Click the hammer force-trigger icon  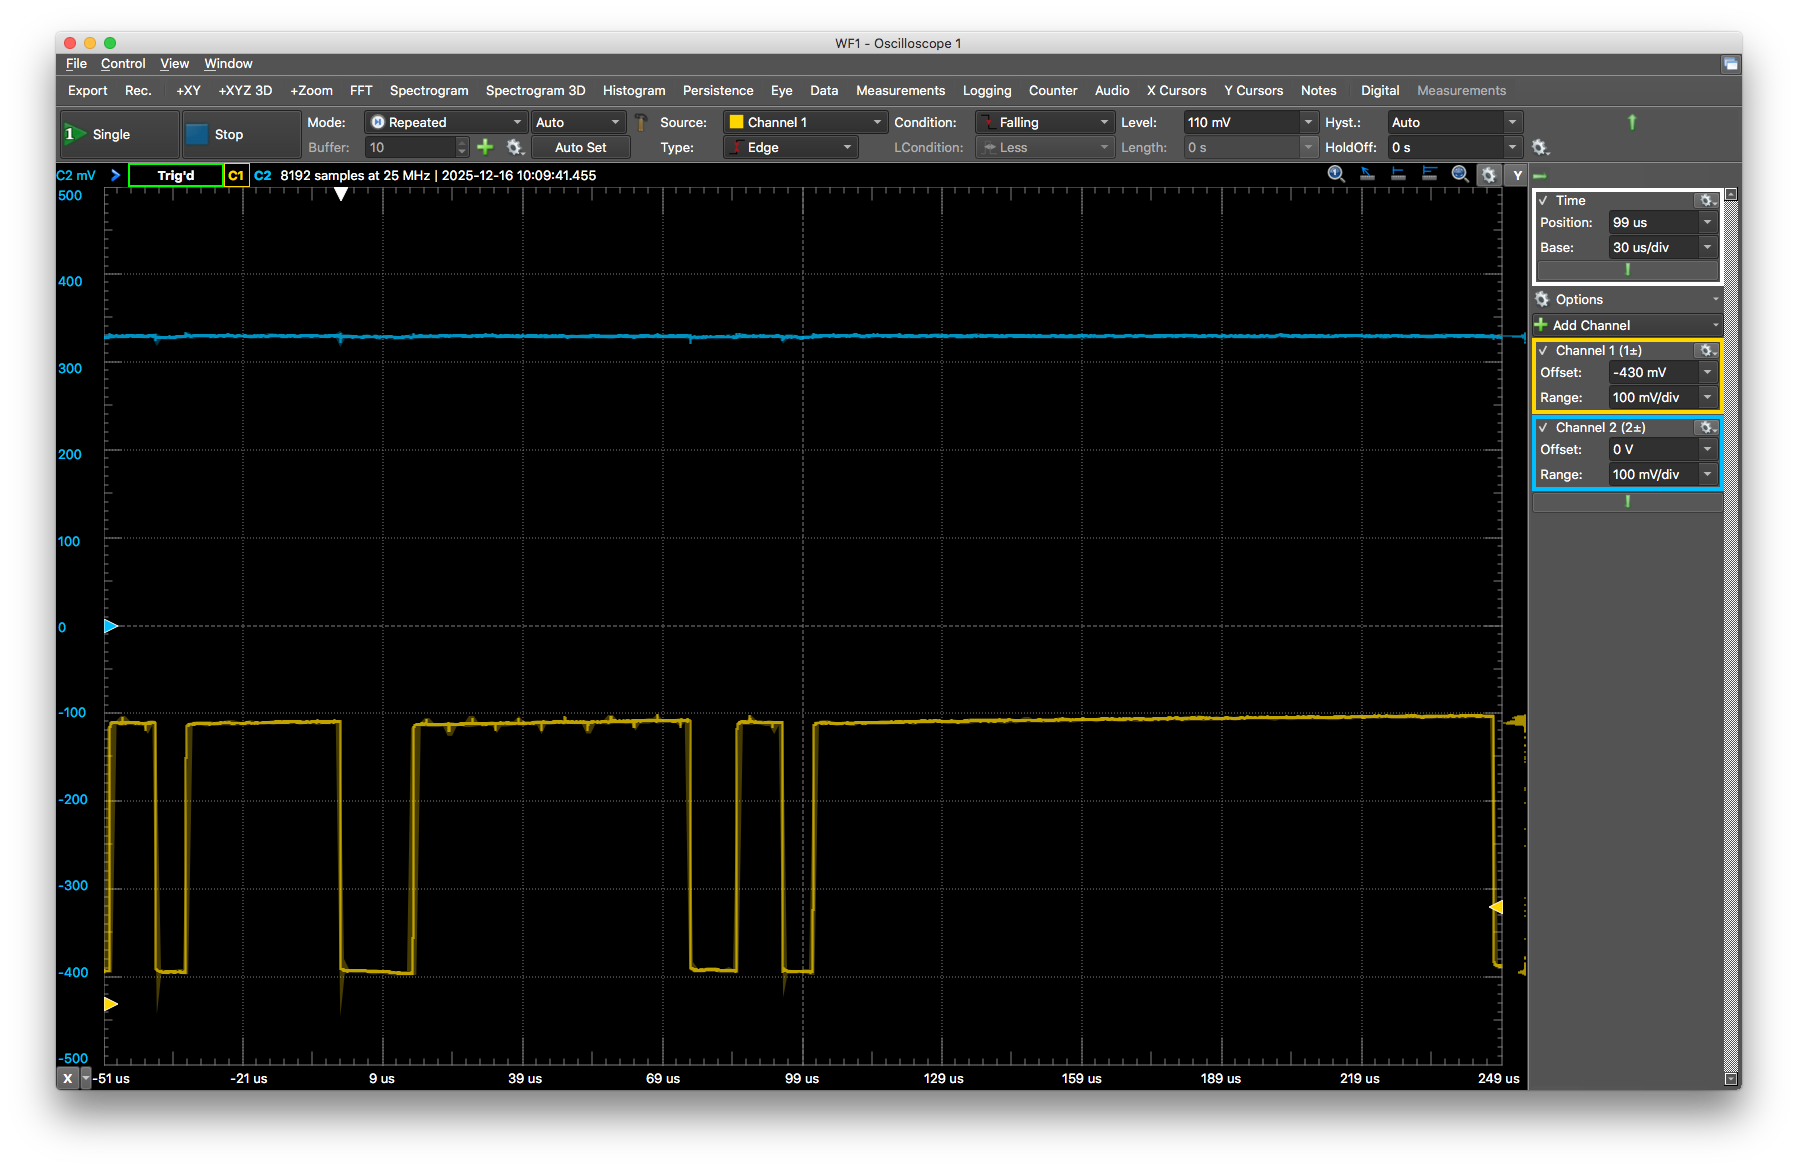[641, 123]
